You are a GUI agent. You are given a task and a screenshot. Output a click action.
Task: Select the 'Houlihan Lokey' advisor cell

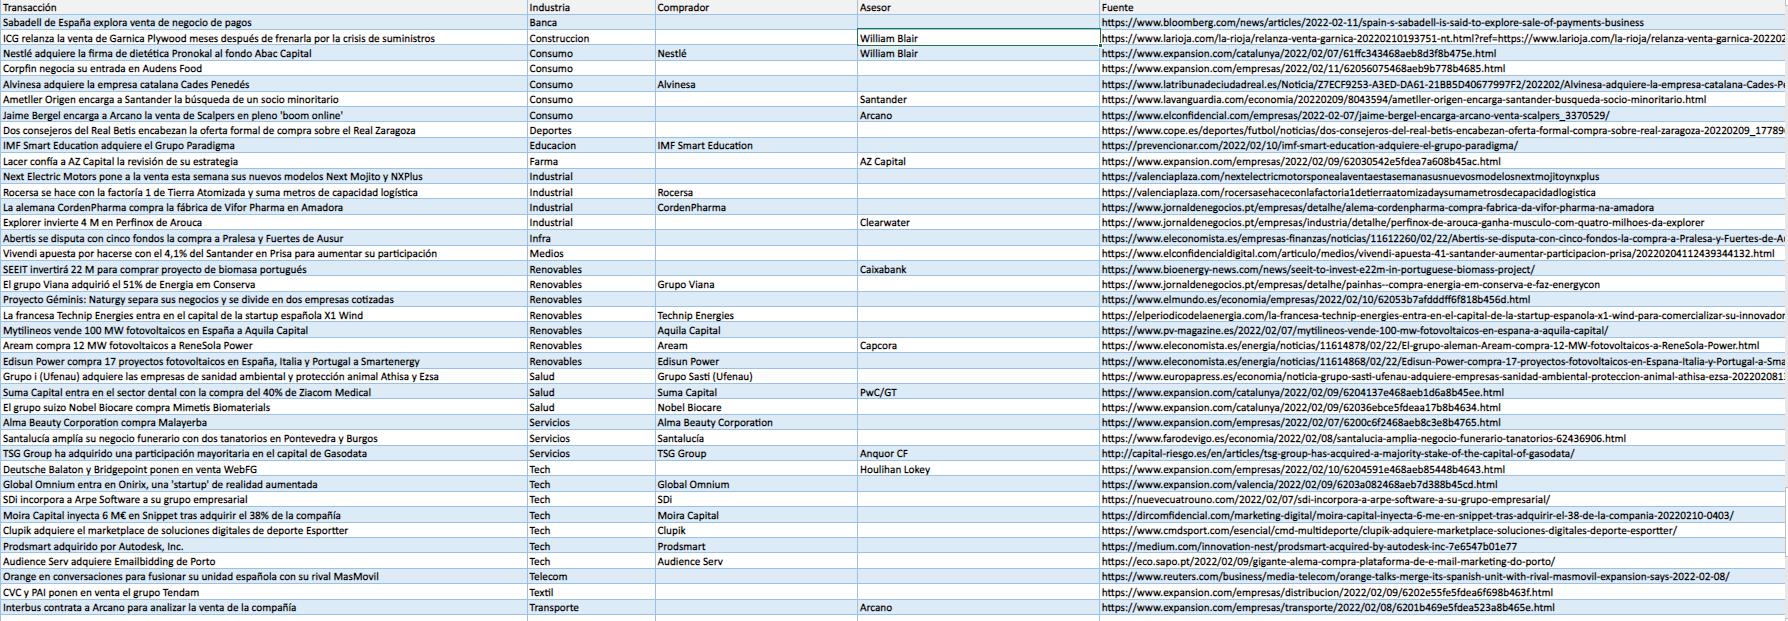(x=978, y=470)
